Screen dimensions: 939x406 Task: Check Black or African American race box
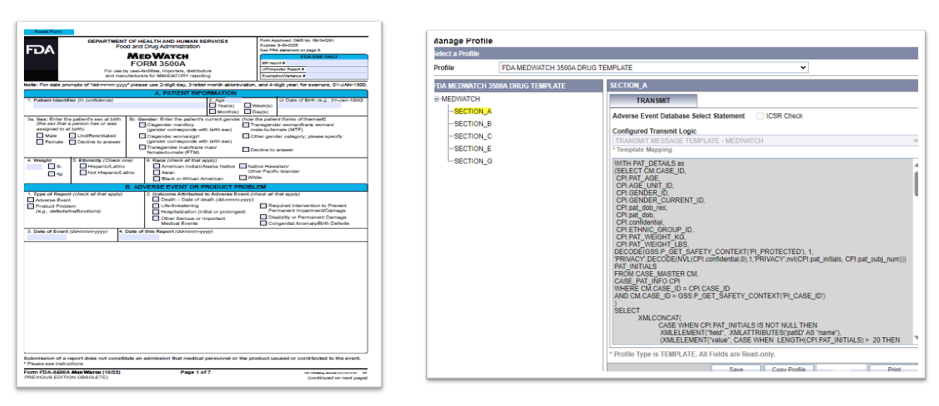(x=156, y=178)
